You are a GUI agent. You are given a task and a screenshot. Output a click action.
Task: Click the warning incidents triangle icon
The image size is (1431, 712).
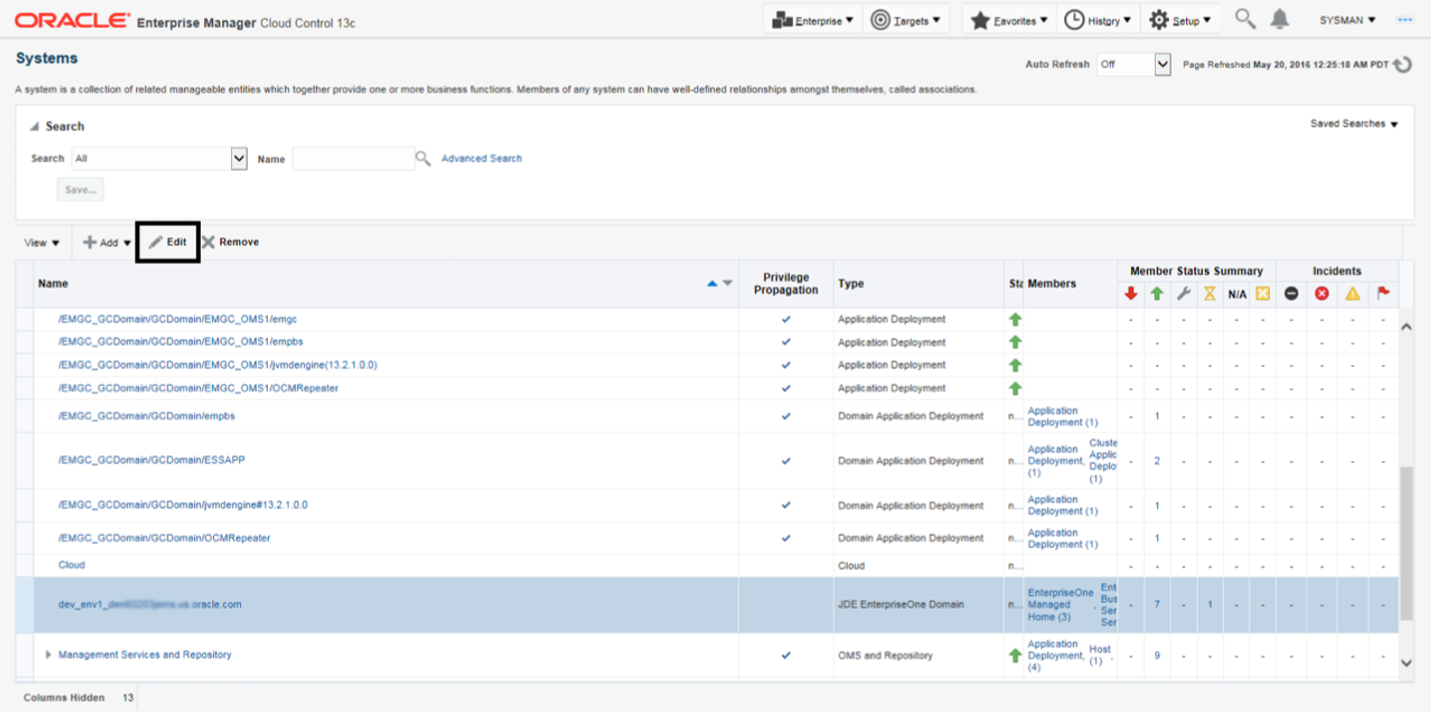click(1352, 293)
